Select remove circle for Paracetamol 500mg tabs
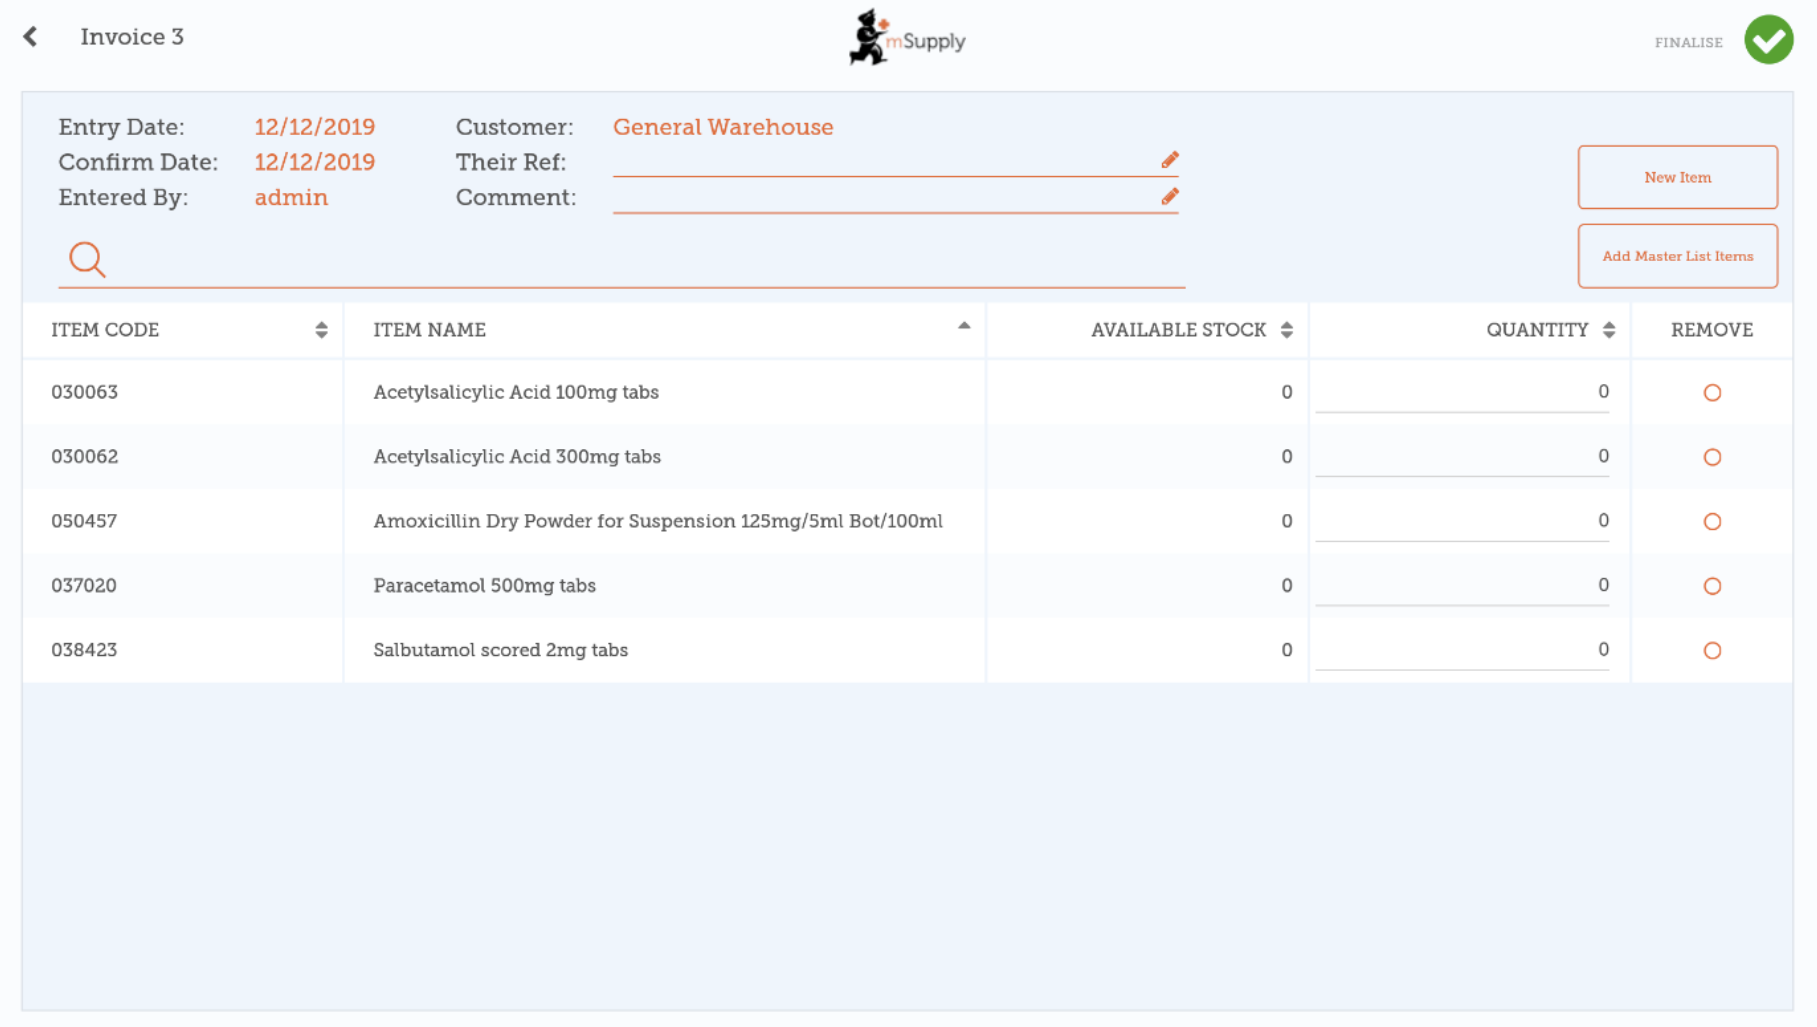The height and width of the screenshot is (1027, 1817). point(1712,586)
